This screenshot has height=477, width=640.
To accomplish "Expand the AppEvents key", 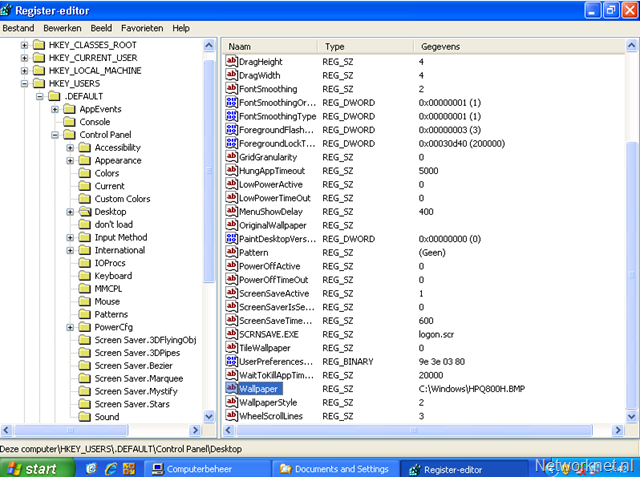I will (55, 109).
